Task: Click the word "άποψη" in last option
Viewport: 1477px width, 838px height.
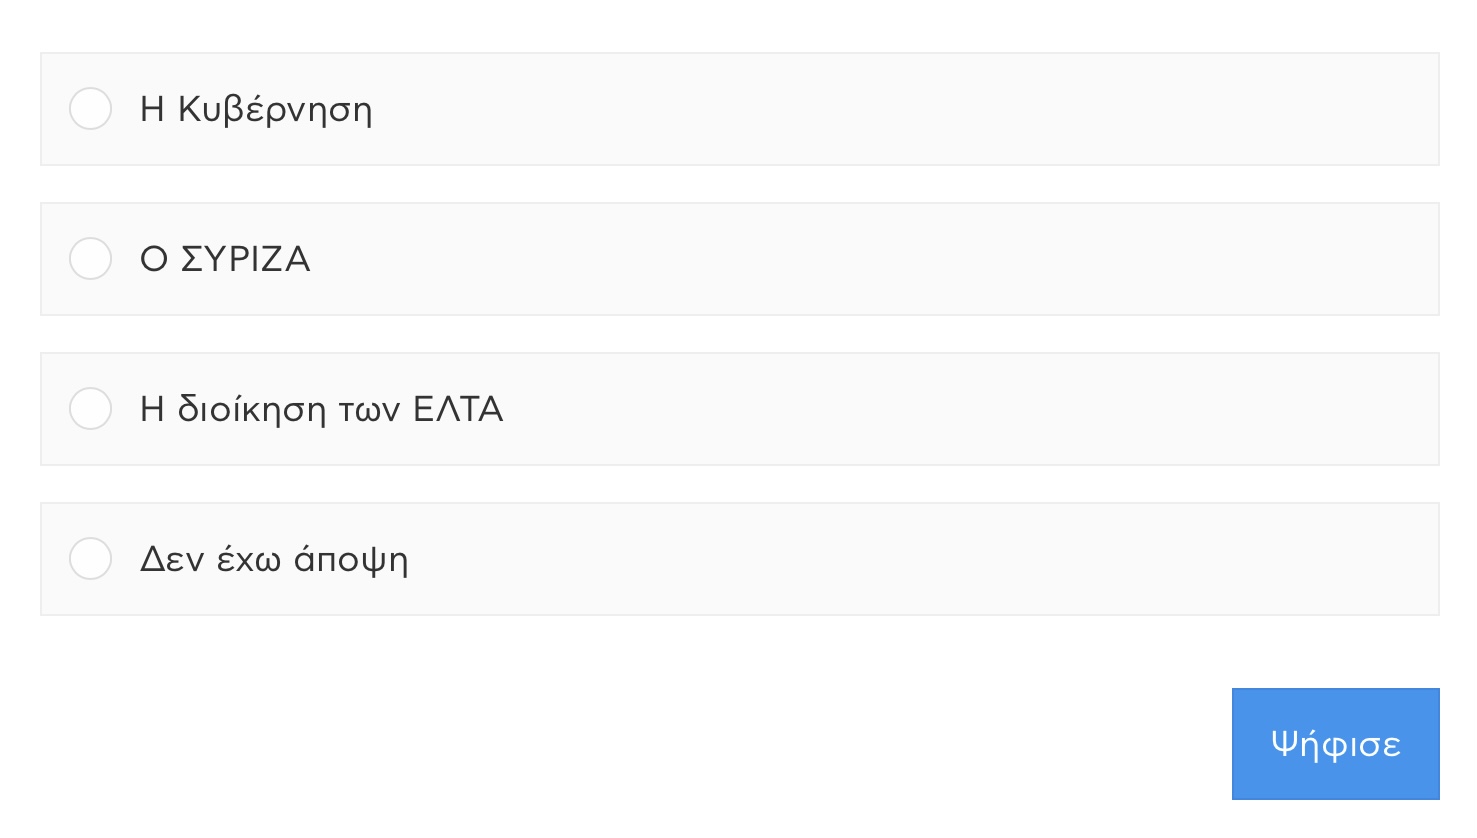Action: coord(351,560)
